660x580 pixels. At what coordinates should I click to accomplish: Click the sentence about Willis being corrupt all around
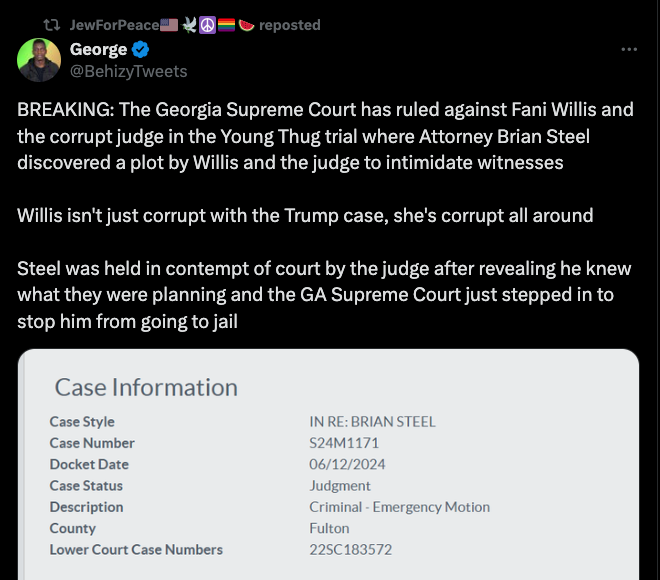pyautogui.click(x=305, y=215)
